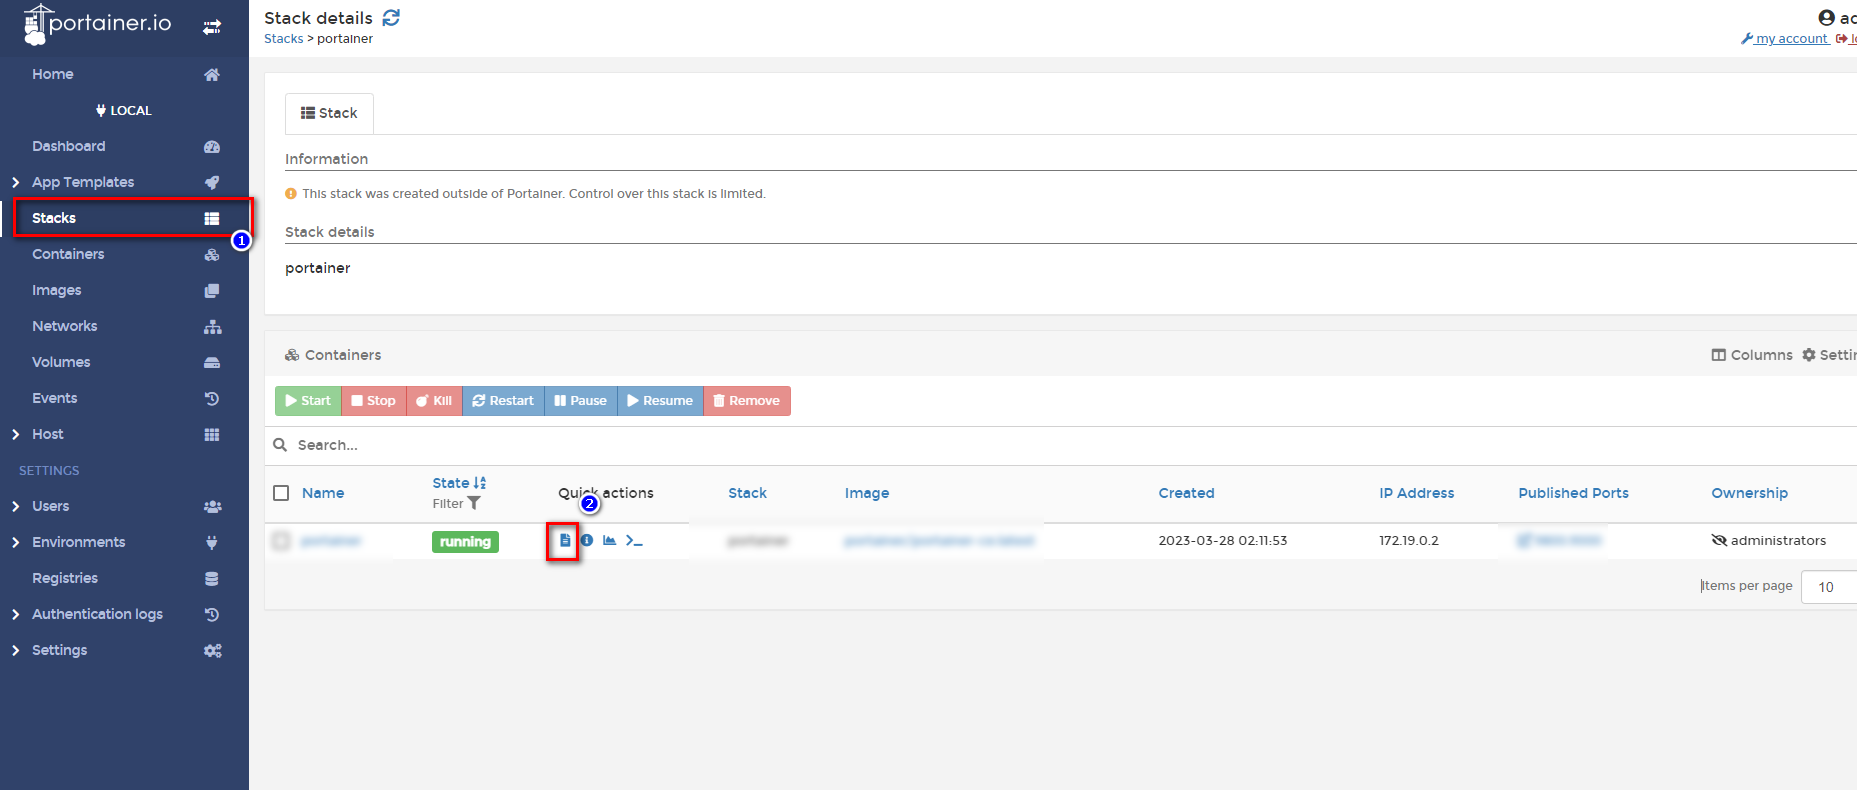This screenshot has width=1857, height=790.
Task: Click the refresh icon beside Stack details
Action: point(391,18)
